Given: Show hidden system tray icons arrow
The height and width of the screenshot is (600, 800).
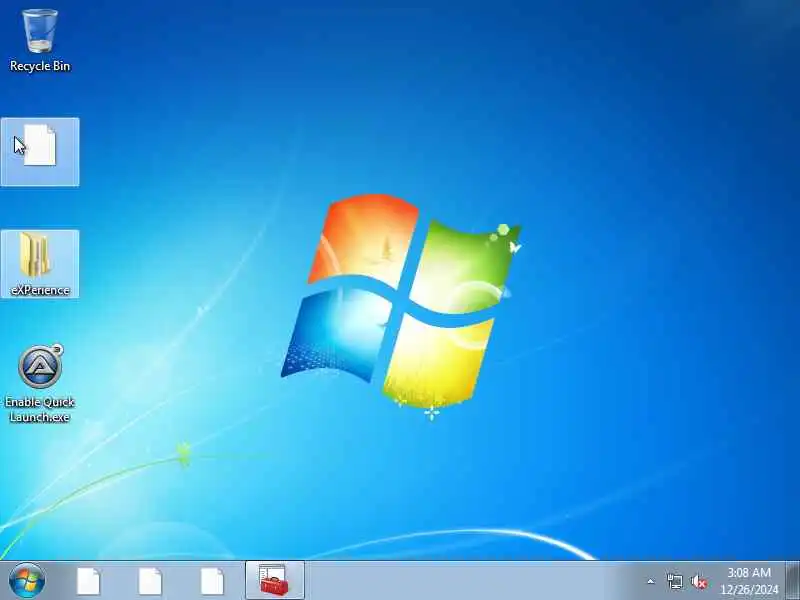Looking at the screenshot, I should [651, 581].
